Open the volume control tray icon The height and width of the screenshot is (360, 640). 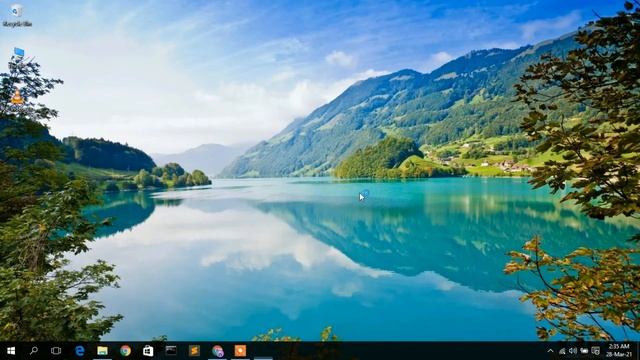(x=573, y=351)
